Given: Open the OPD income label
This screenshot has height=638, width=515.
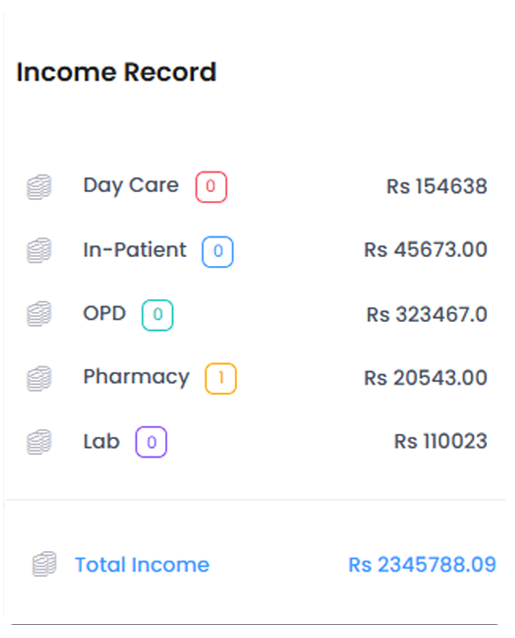Looking at the screenshot, I should tap(105, 313).
